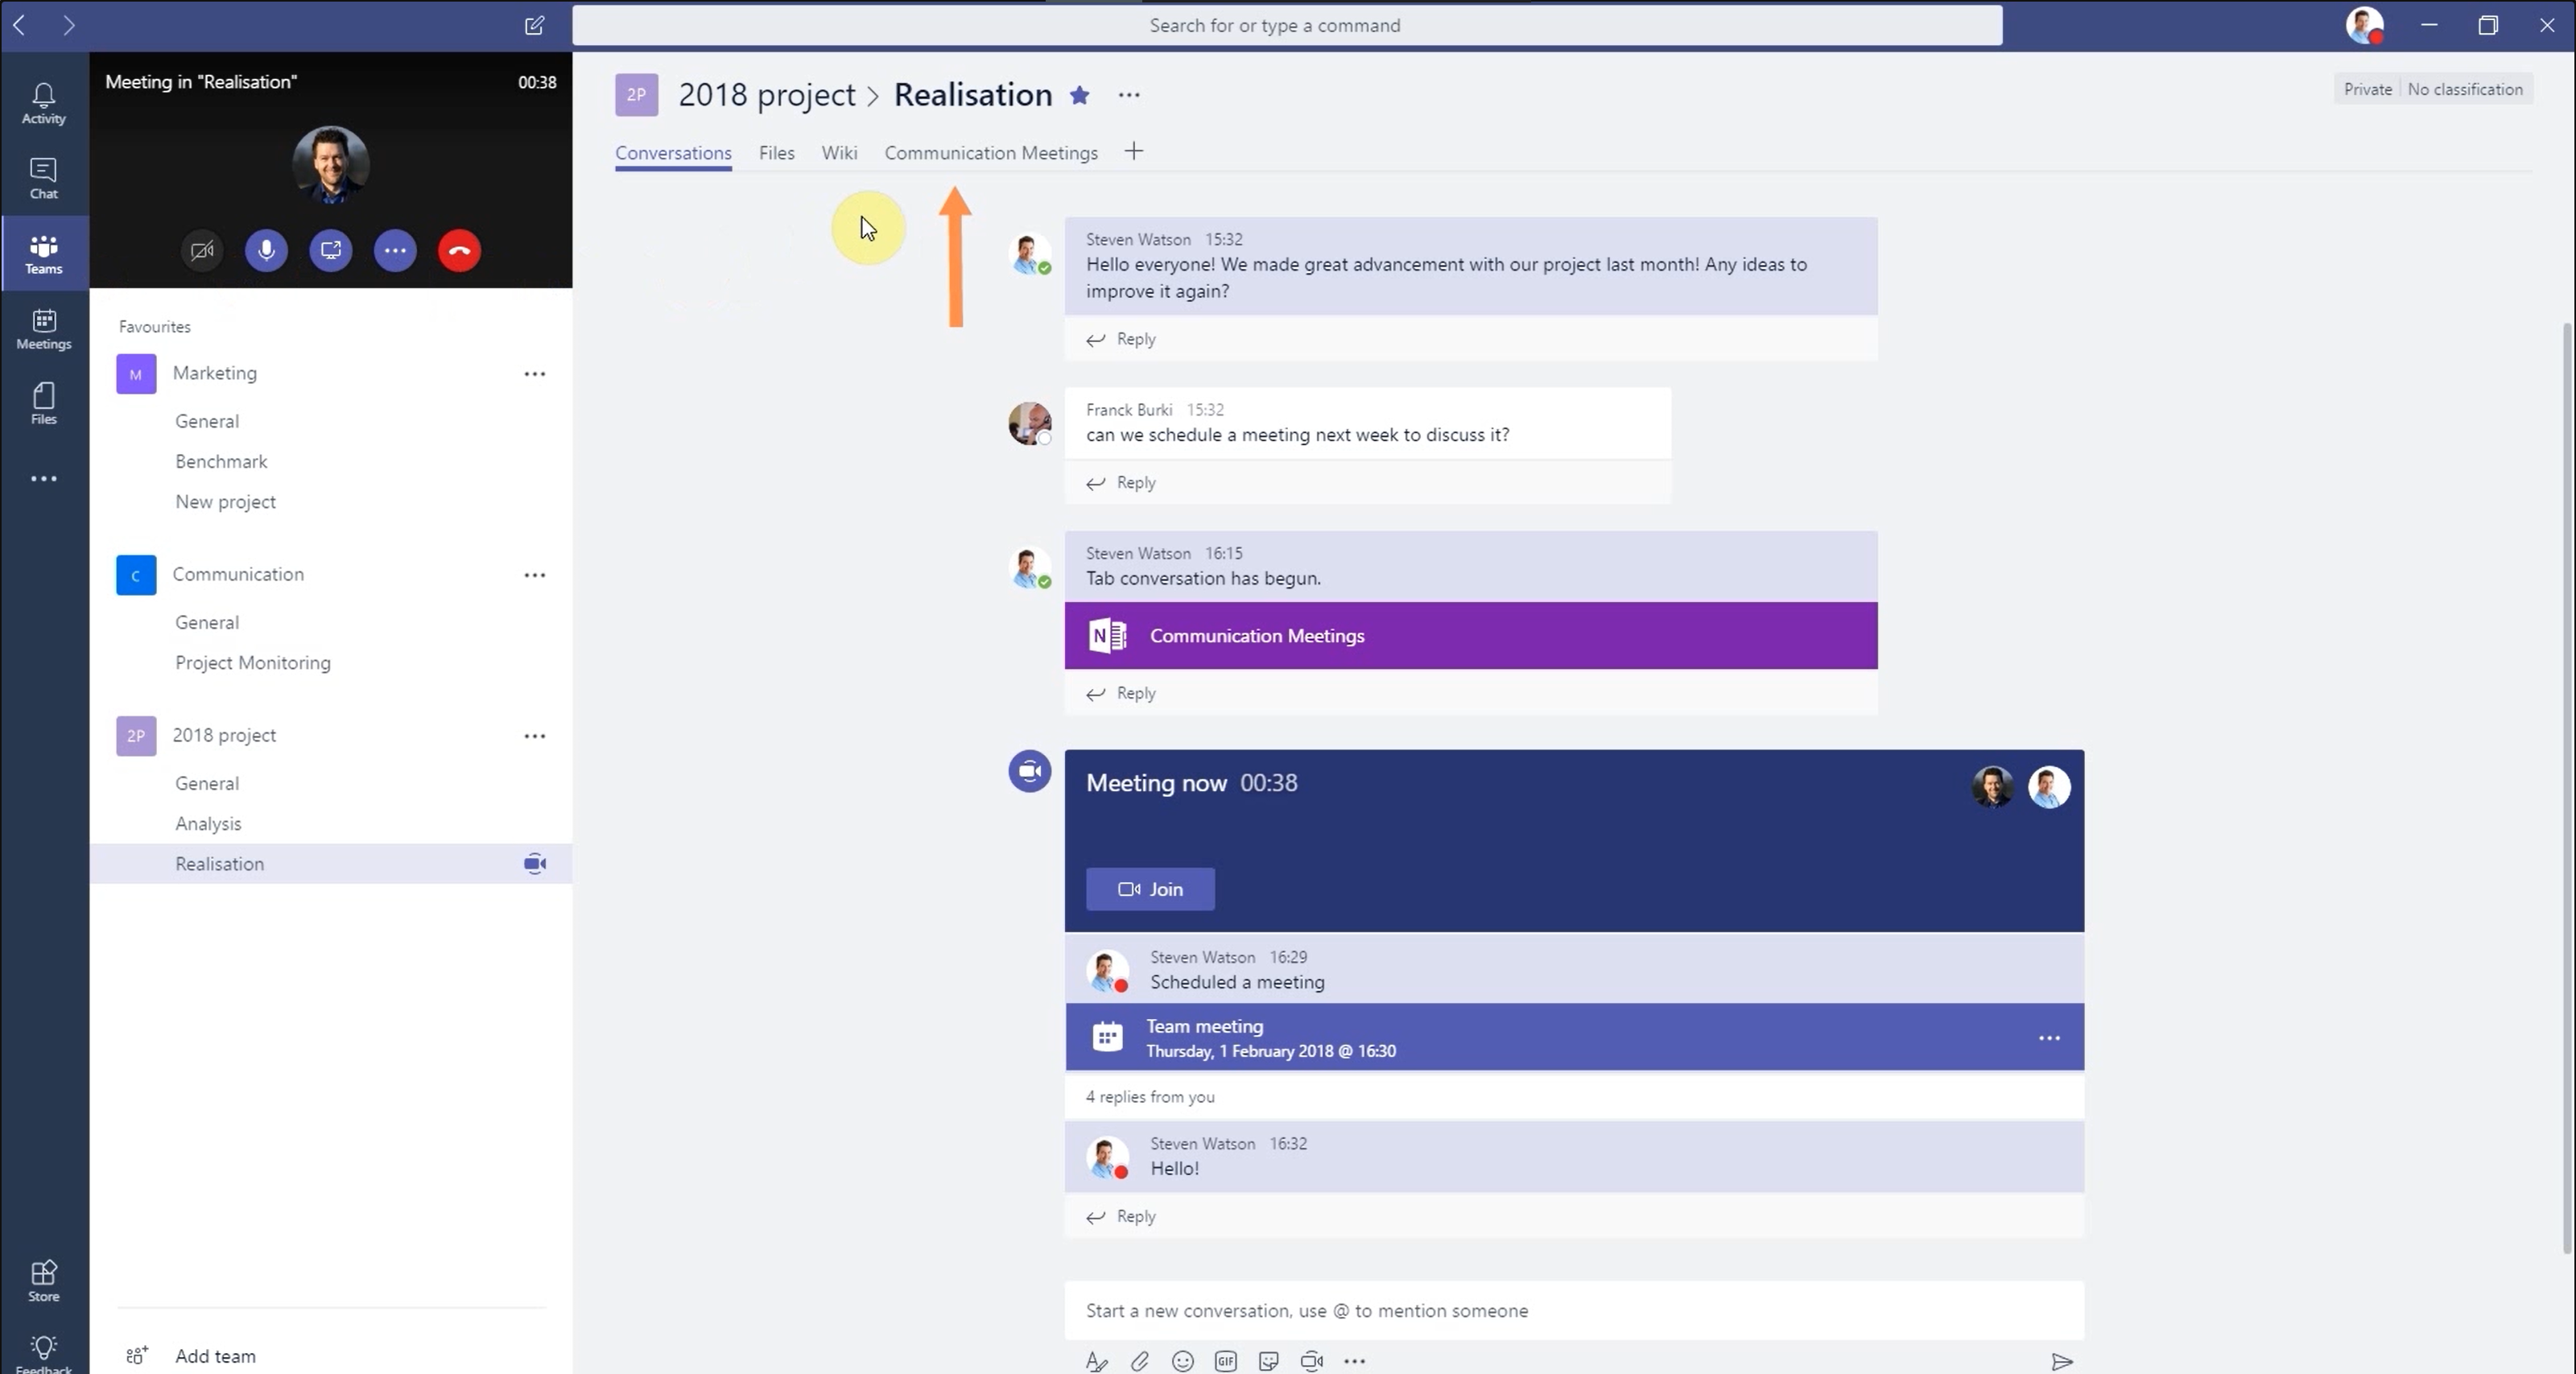Screen dimensions: 2576x1374
Task: Open Feedback in the left rail
Action: click(x=44, y=1355)
